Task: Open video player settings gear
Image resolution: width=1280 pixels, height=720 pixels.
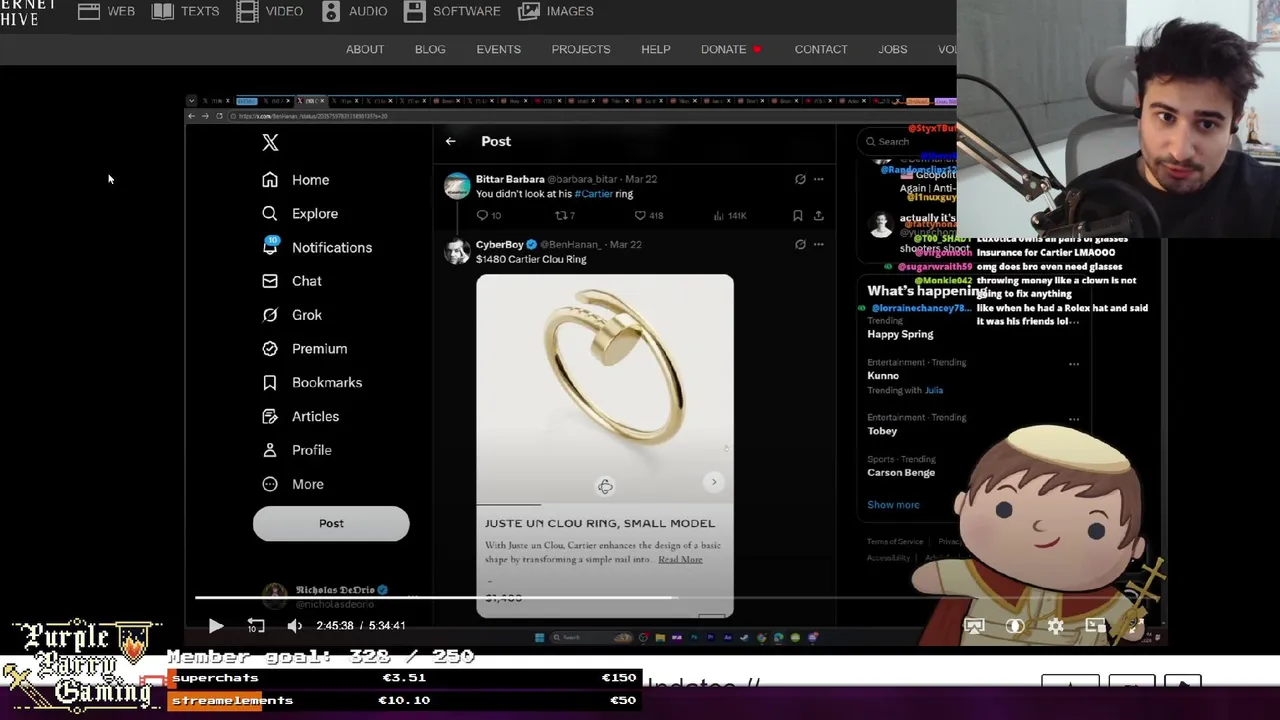Action: (x=1056, y=626)
